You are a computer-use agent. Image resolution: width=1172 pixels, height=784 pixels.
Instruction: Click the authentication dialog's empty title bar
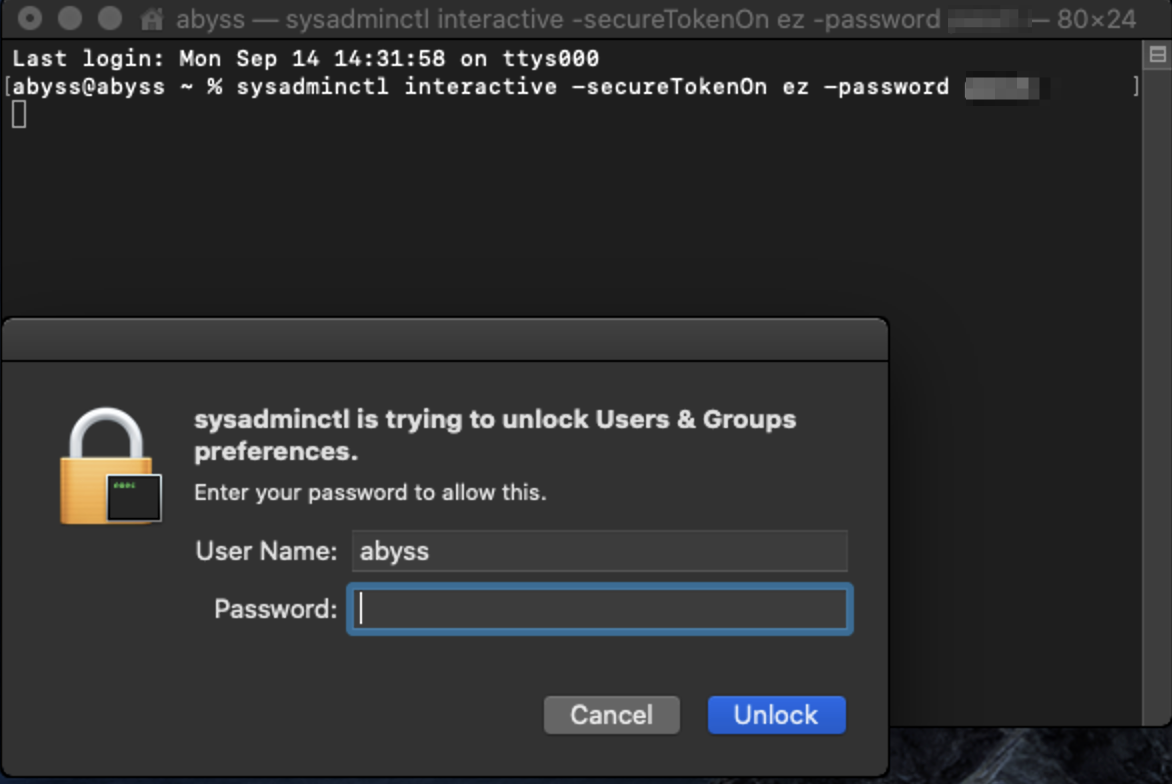[445, 340]
